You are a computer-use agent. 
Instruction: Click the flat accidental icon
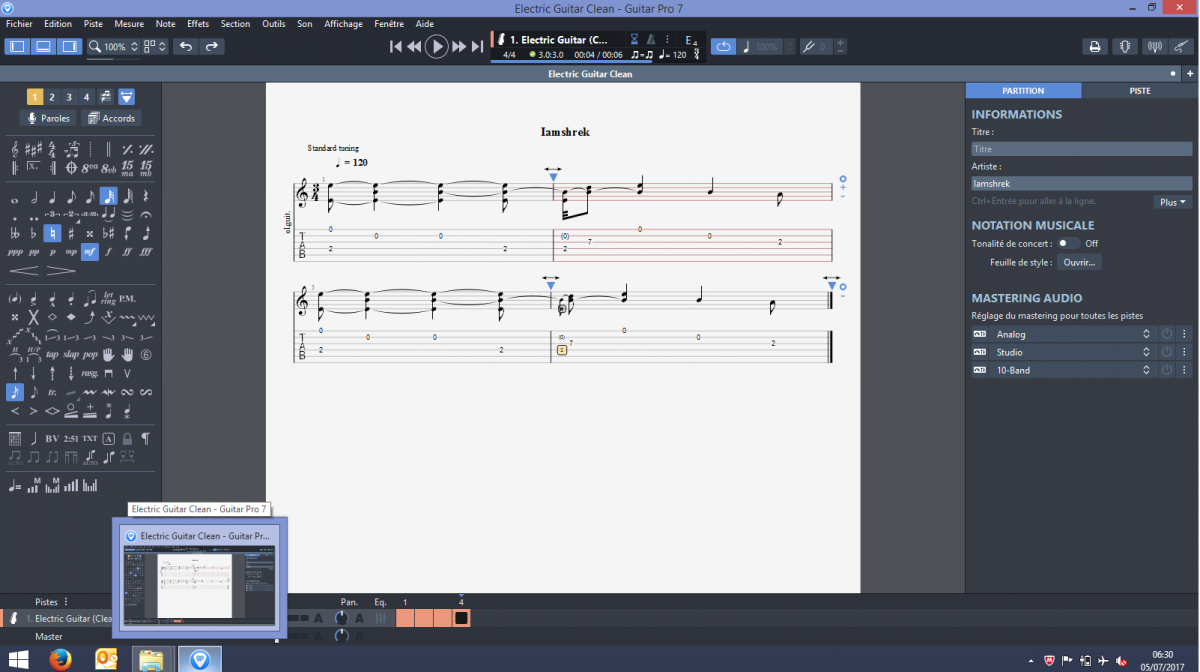coord(34,233)
